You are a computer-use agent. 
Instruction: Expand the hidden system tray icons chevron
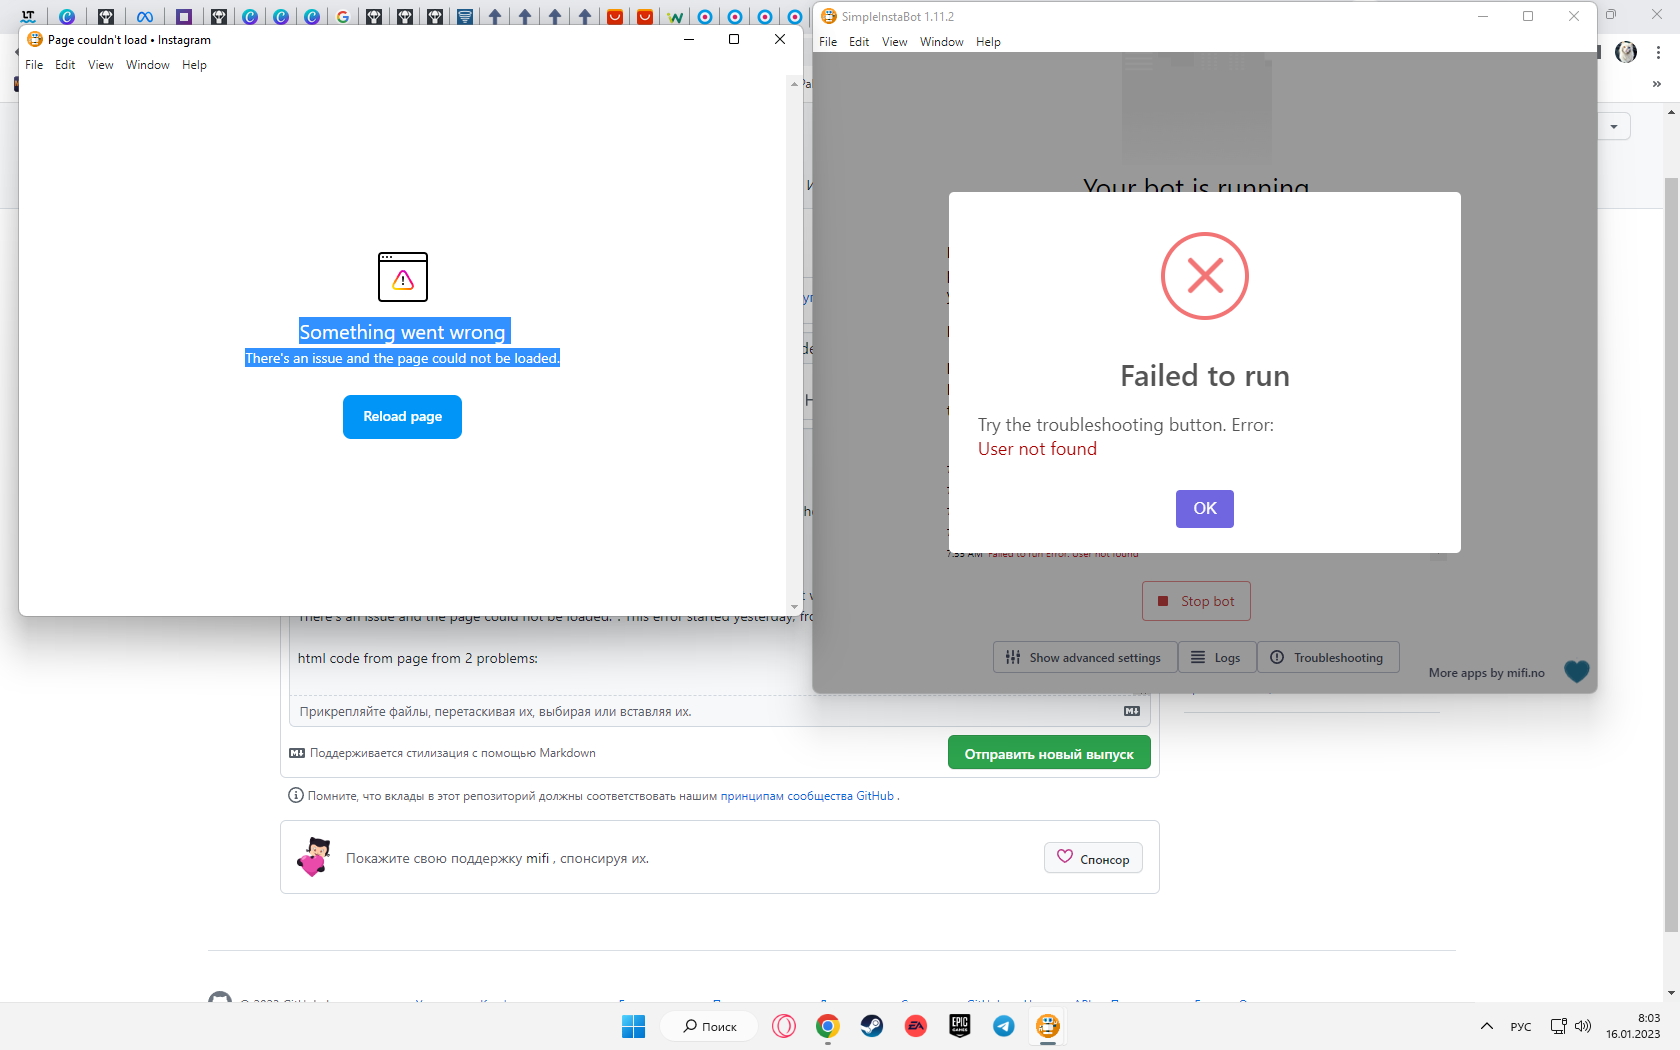coord(1487,1026)
